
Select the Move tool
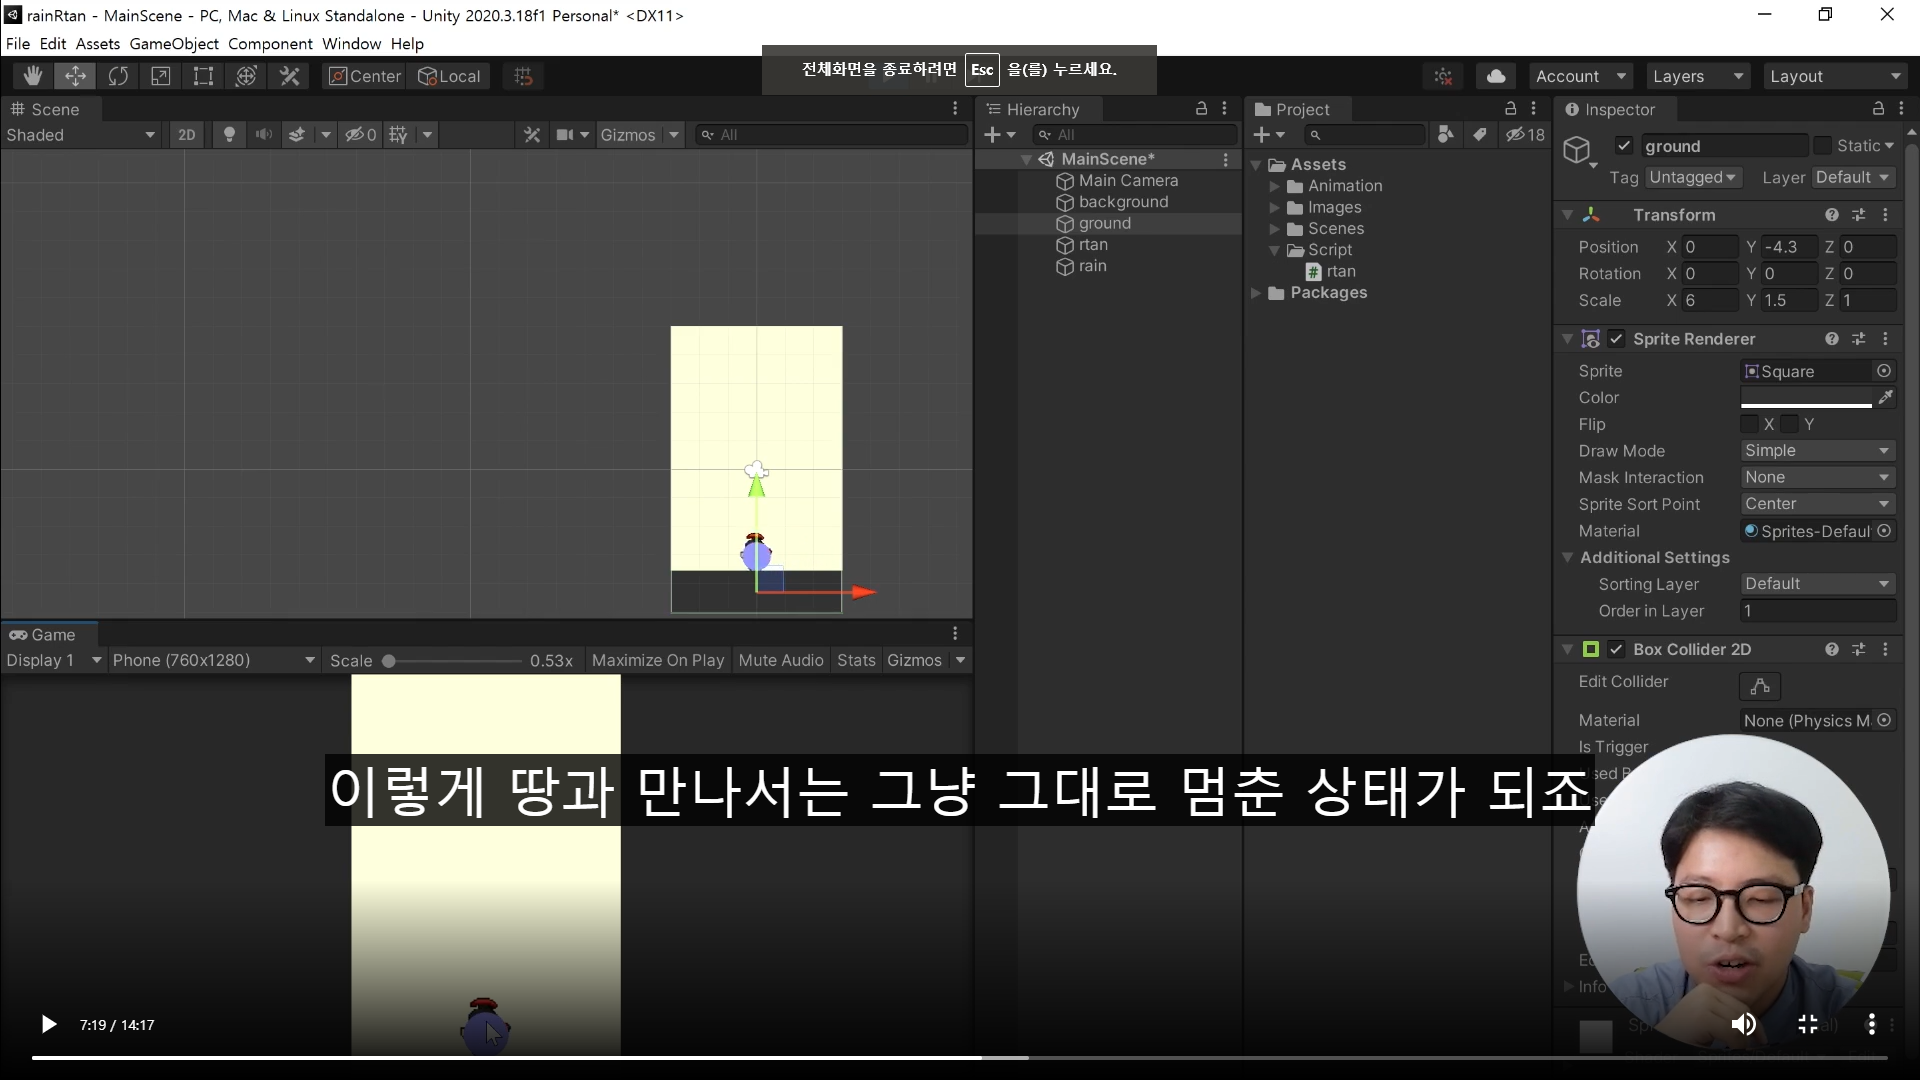click(x=75, y=76)
